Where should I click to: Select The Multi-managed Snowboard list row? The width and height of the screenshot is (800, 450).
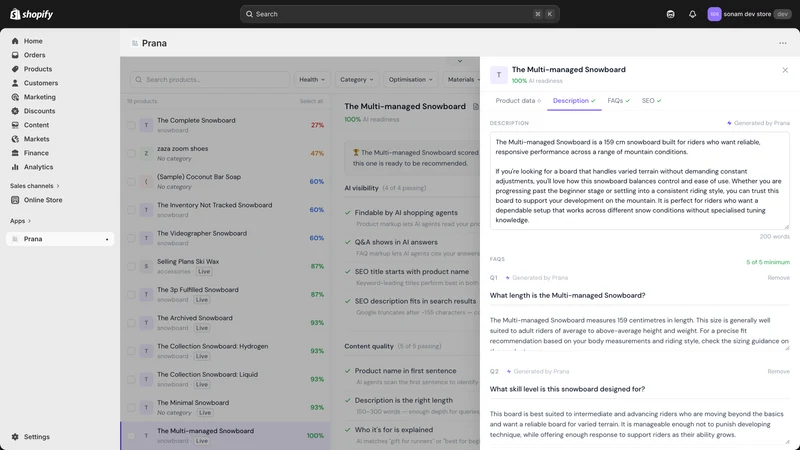[x=225, y=436]
